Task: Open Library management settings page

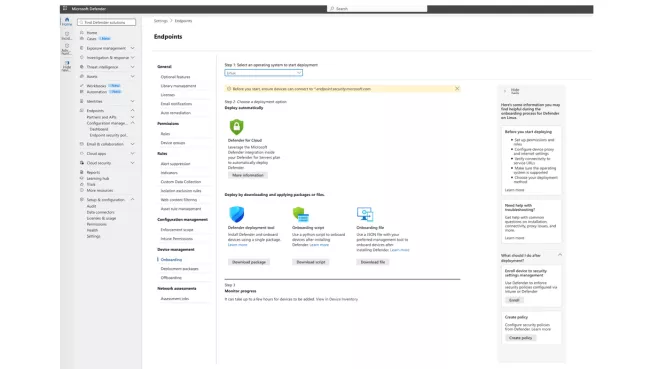Action: coord(178,86)
